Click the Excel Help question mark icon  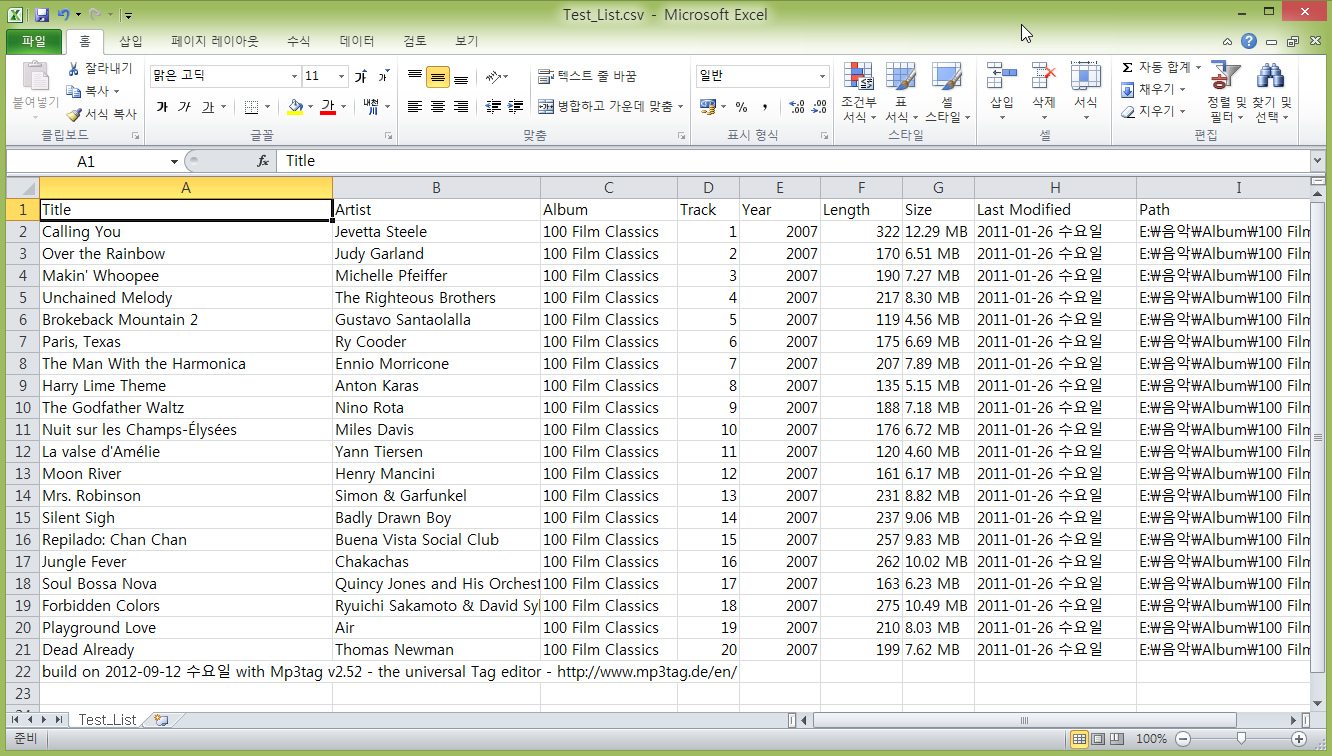pos(1249,41)
